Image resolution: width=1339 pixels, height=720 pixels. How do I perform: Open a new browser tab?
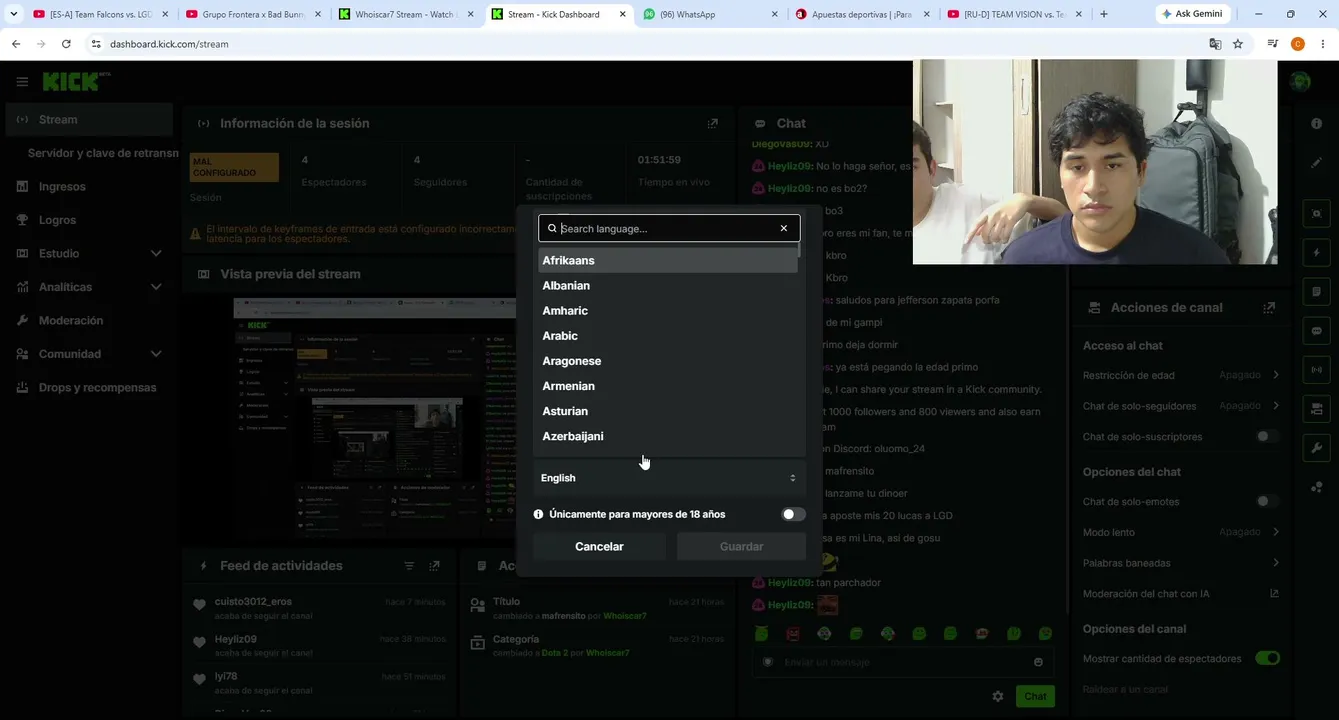1103,14
